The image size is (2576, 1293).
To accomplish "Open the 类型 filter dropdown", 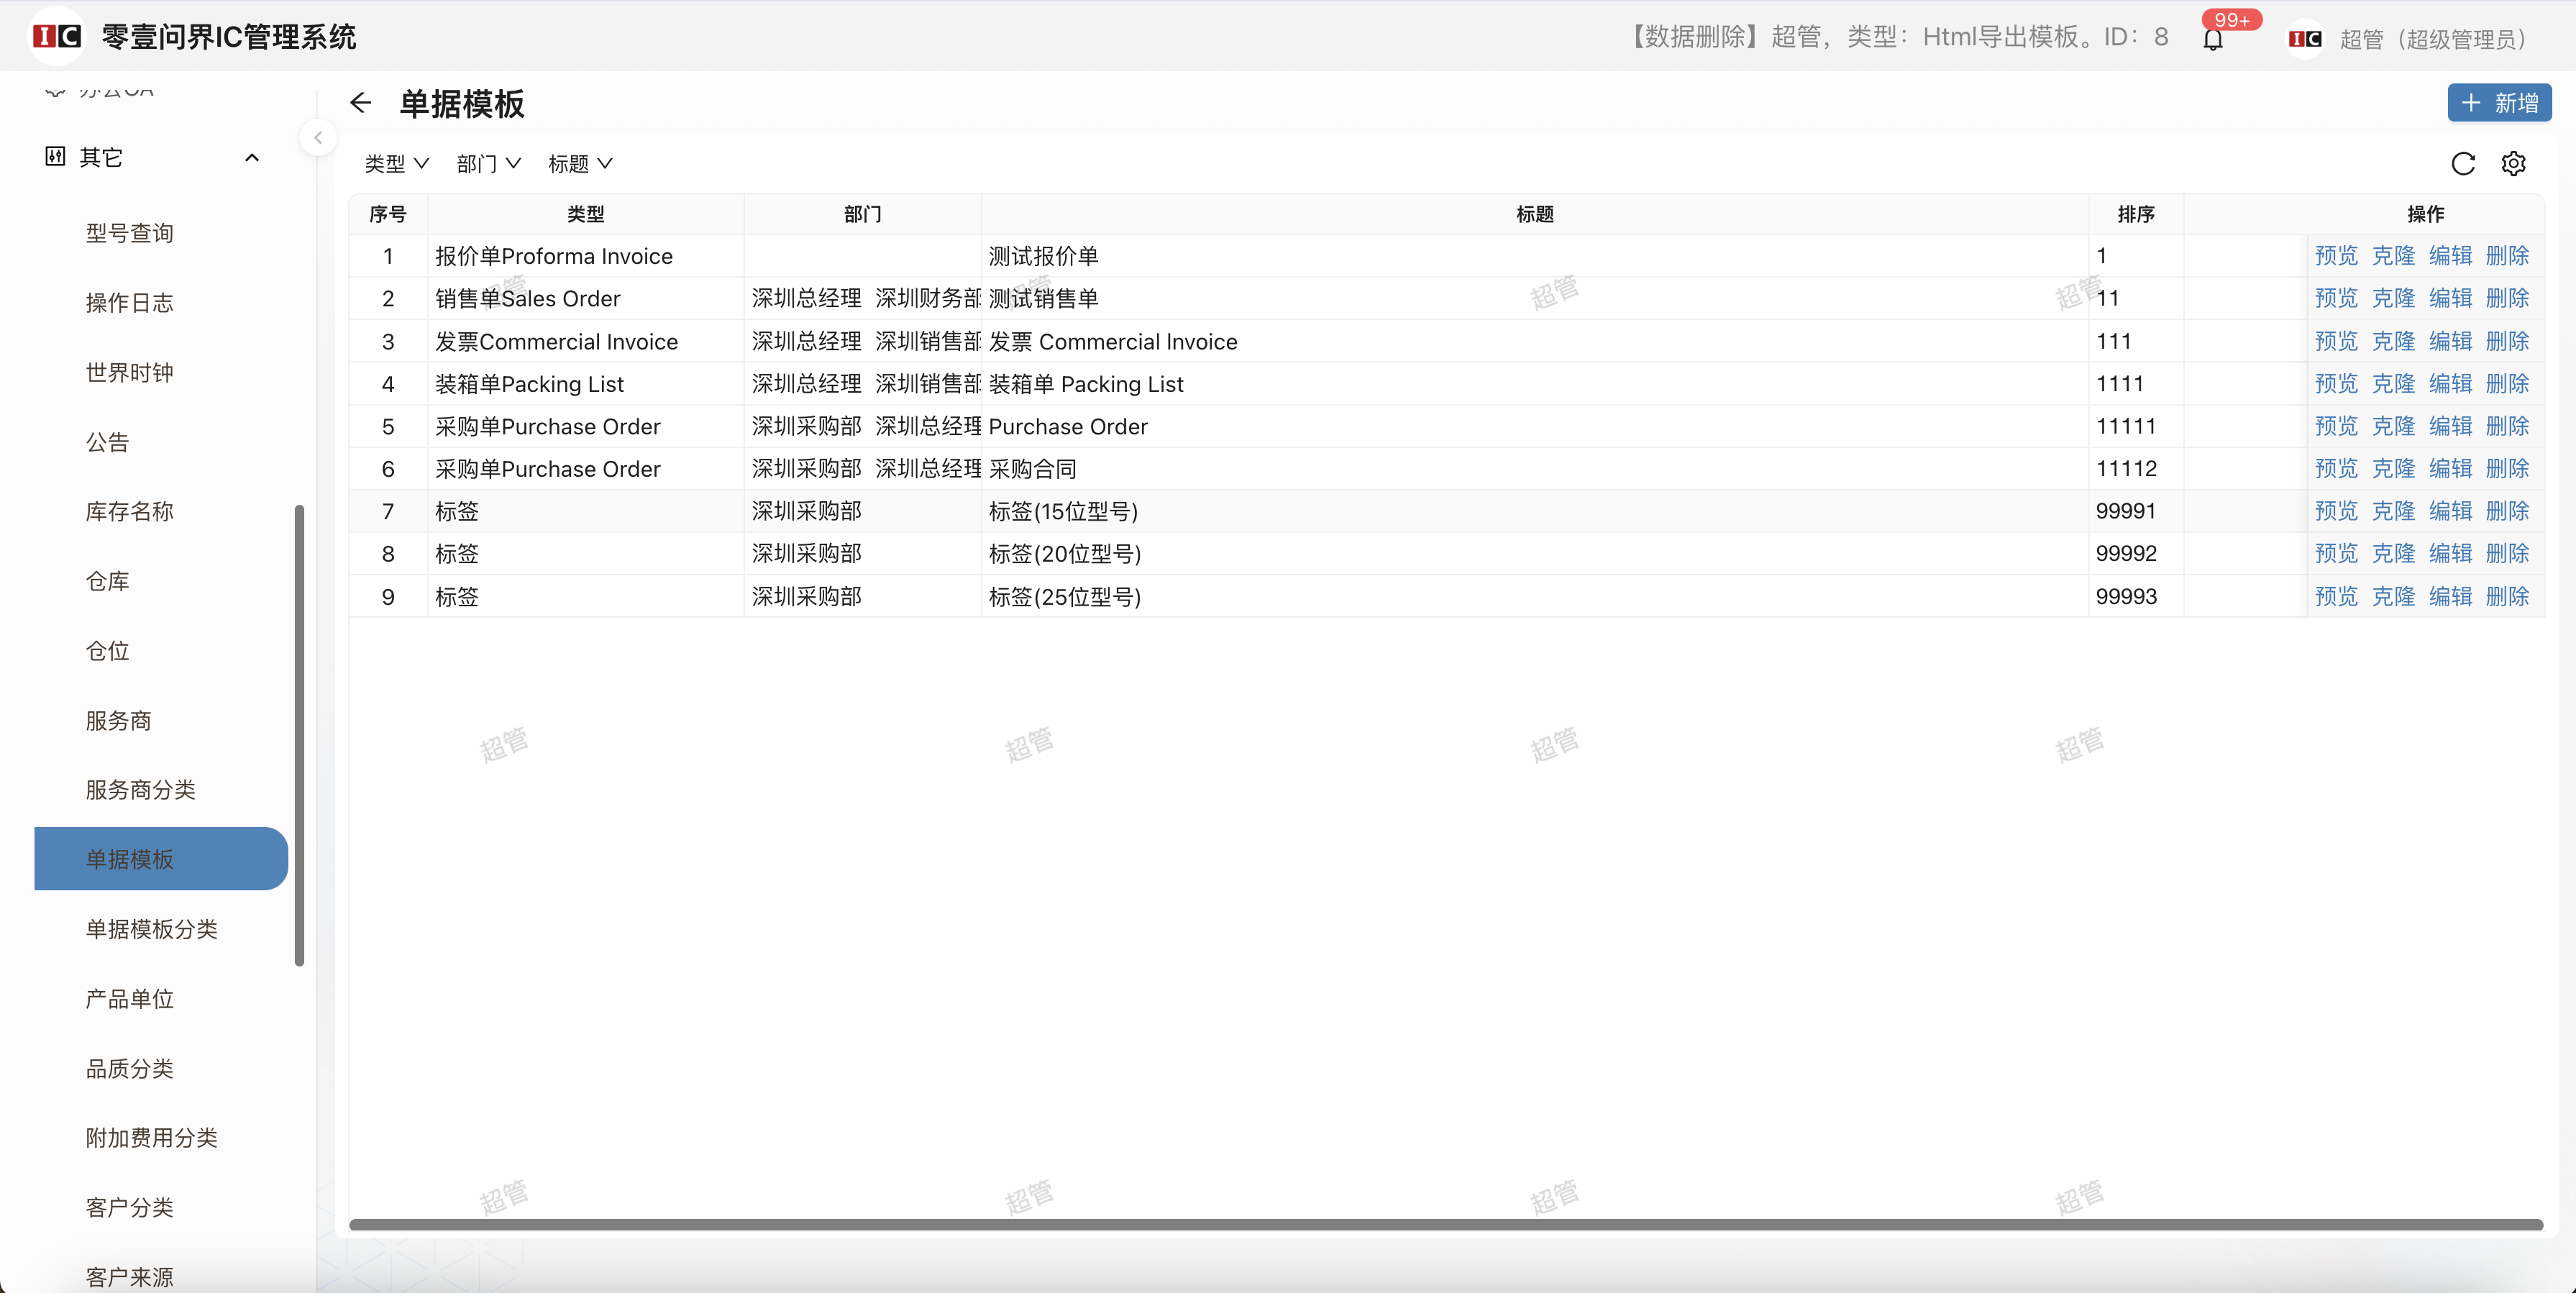I will click(397, 163).
